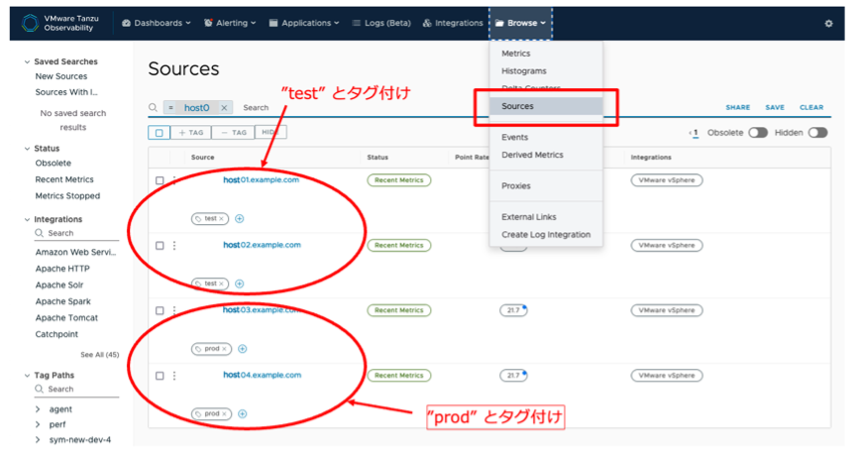The image size is (864, 461).
Task: Toggle the Obsolete switch on
Action: pos(758,133)
